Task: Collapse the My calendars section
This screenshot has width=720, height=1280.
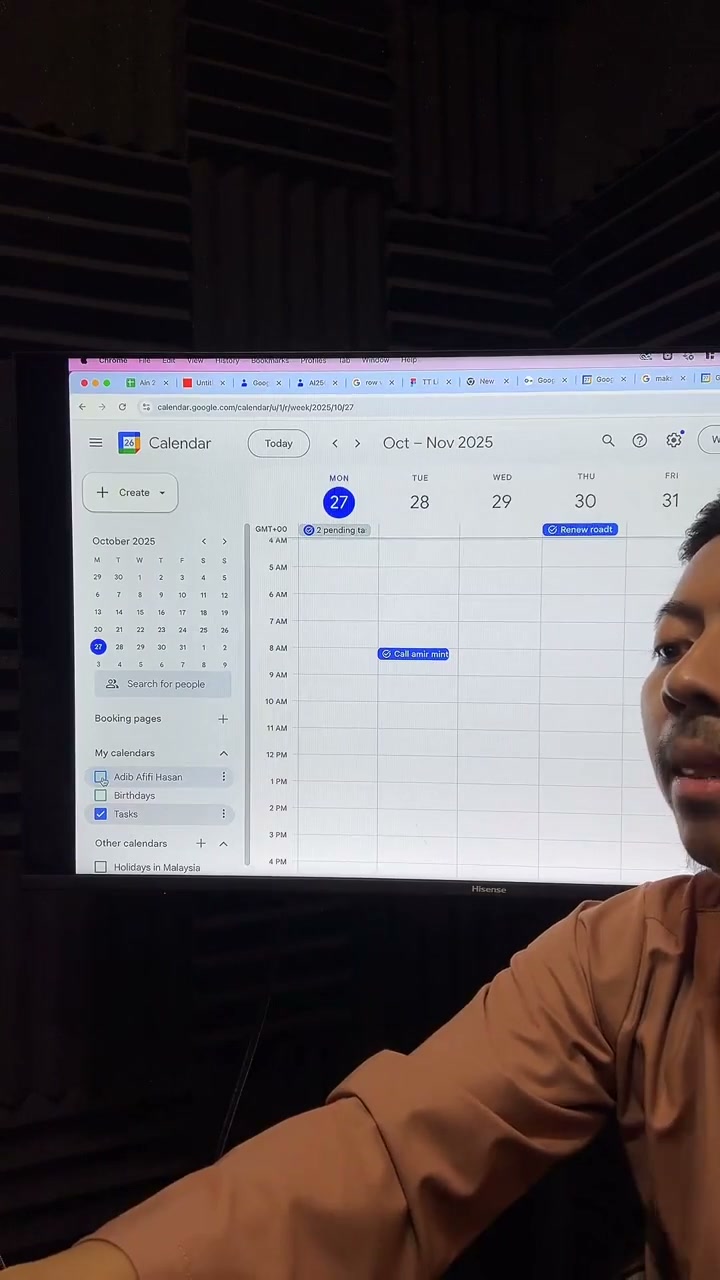Action: [x=223, y=753]
